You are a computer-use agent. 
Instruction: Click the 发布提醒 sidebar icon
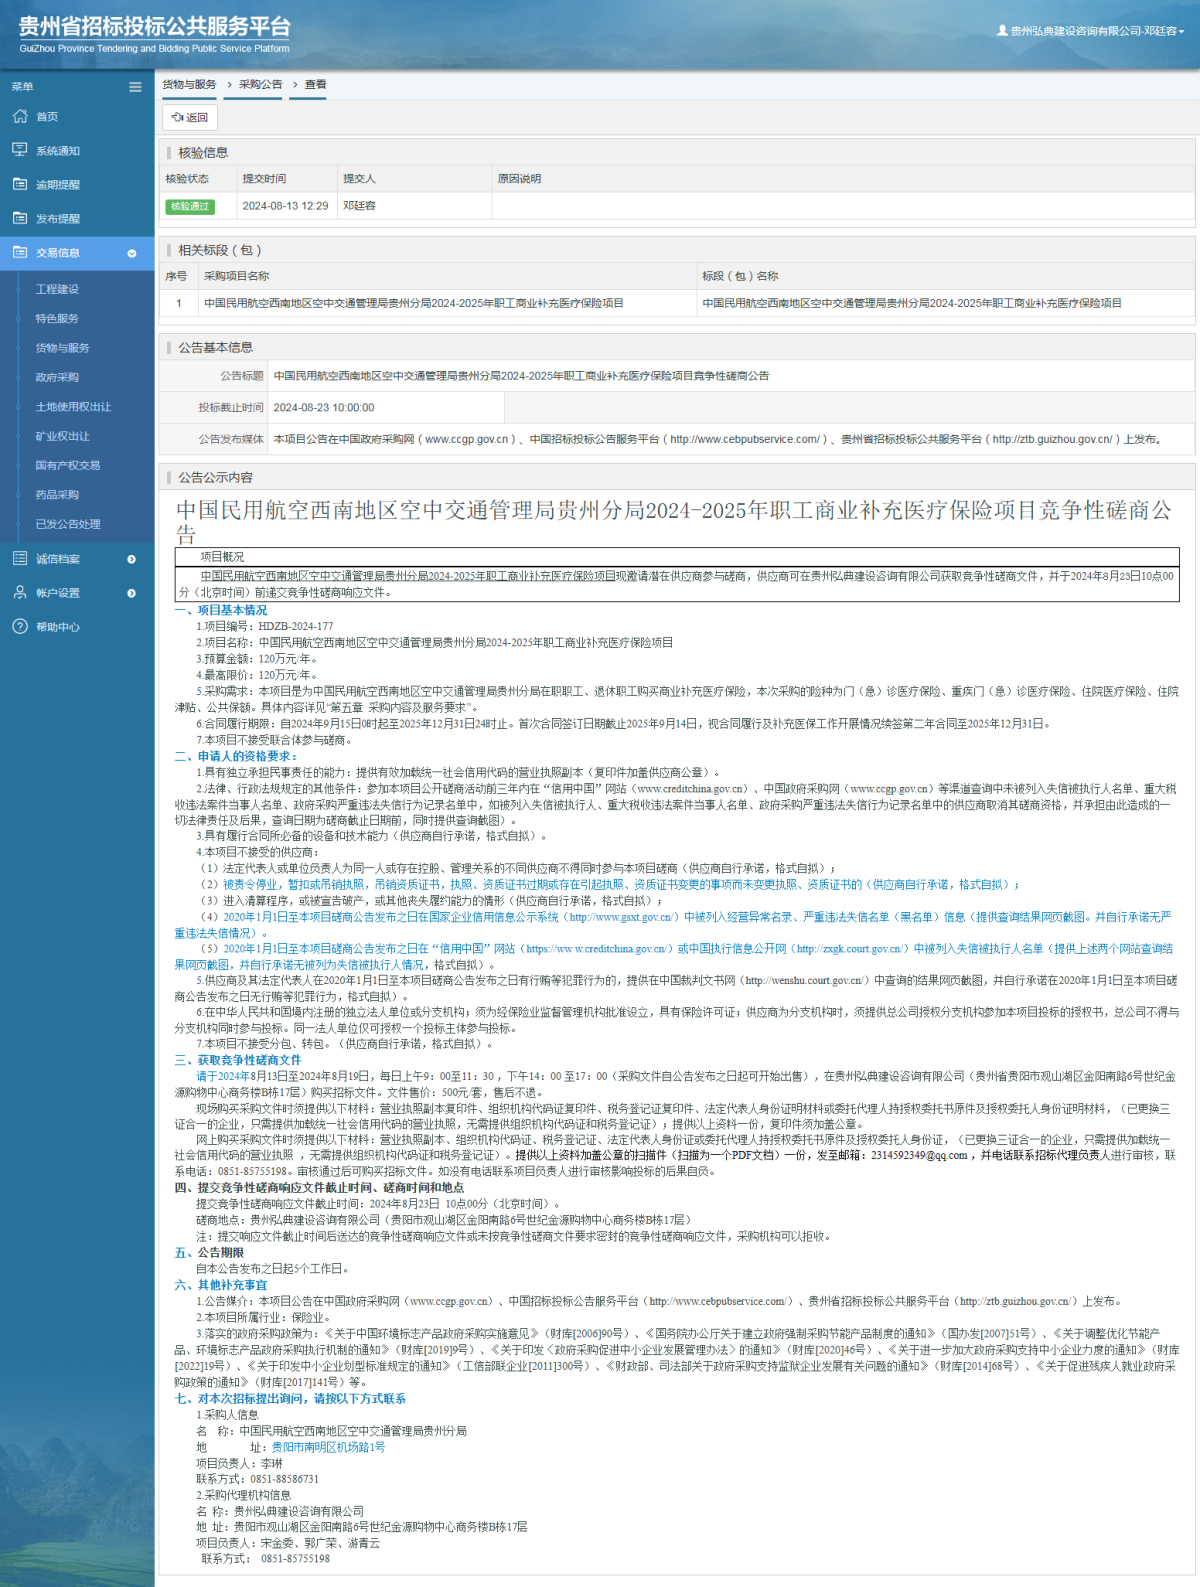(20, 218)
